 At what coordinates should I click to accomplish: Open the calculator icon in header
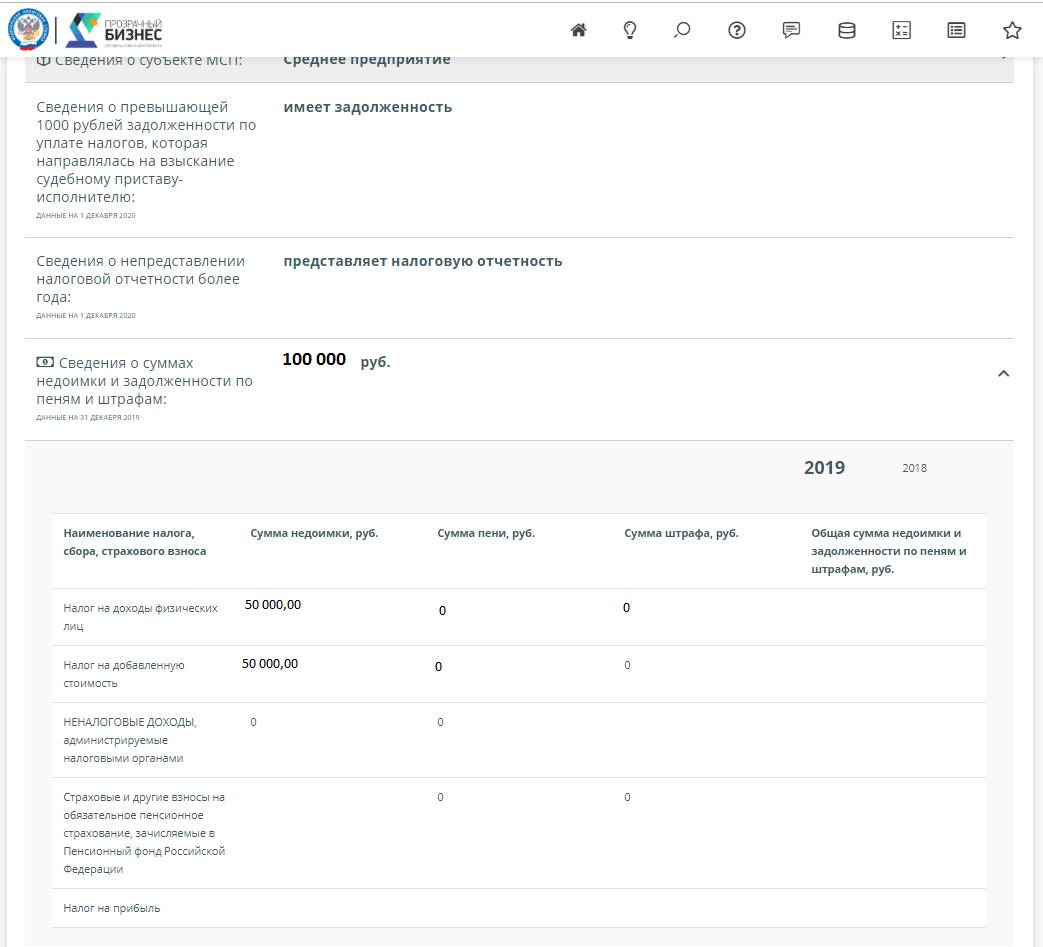[901, 30]
